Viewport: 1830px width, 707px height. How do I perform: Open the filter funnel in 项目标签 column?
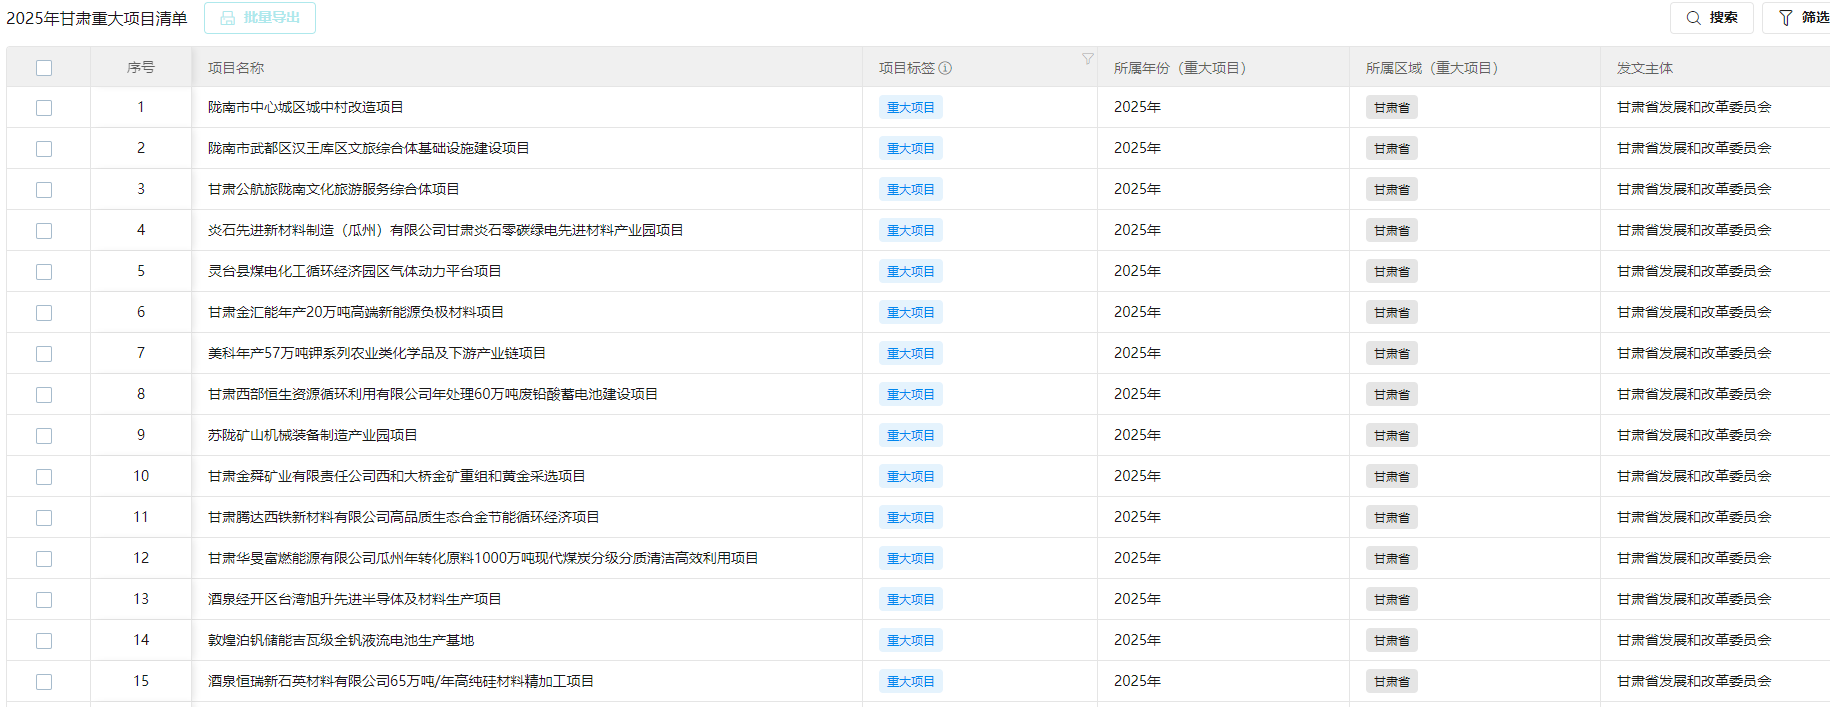tap(1087, 59)
